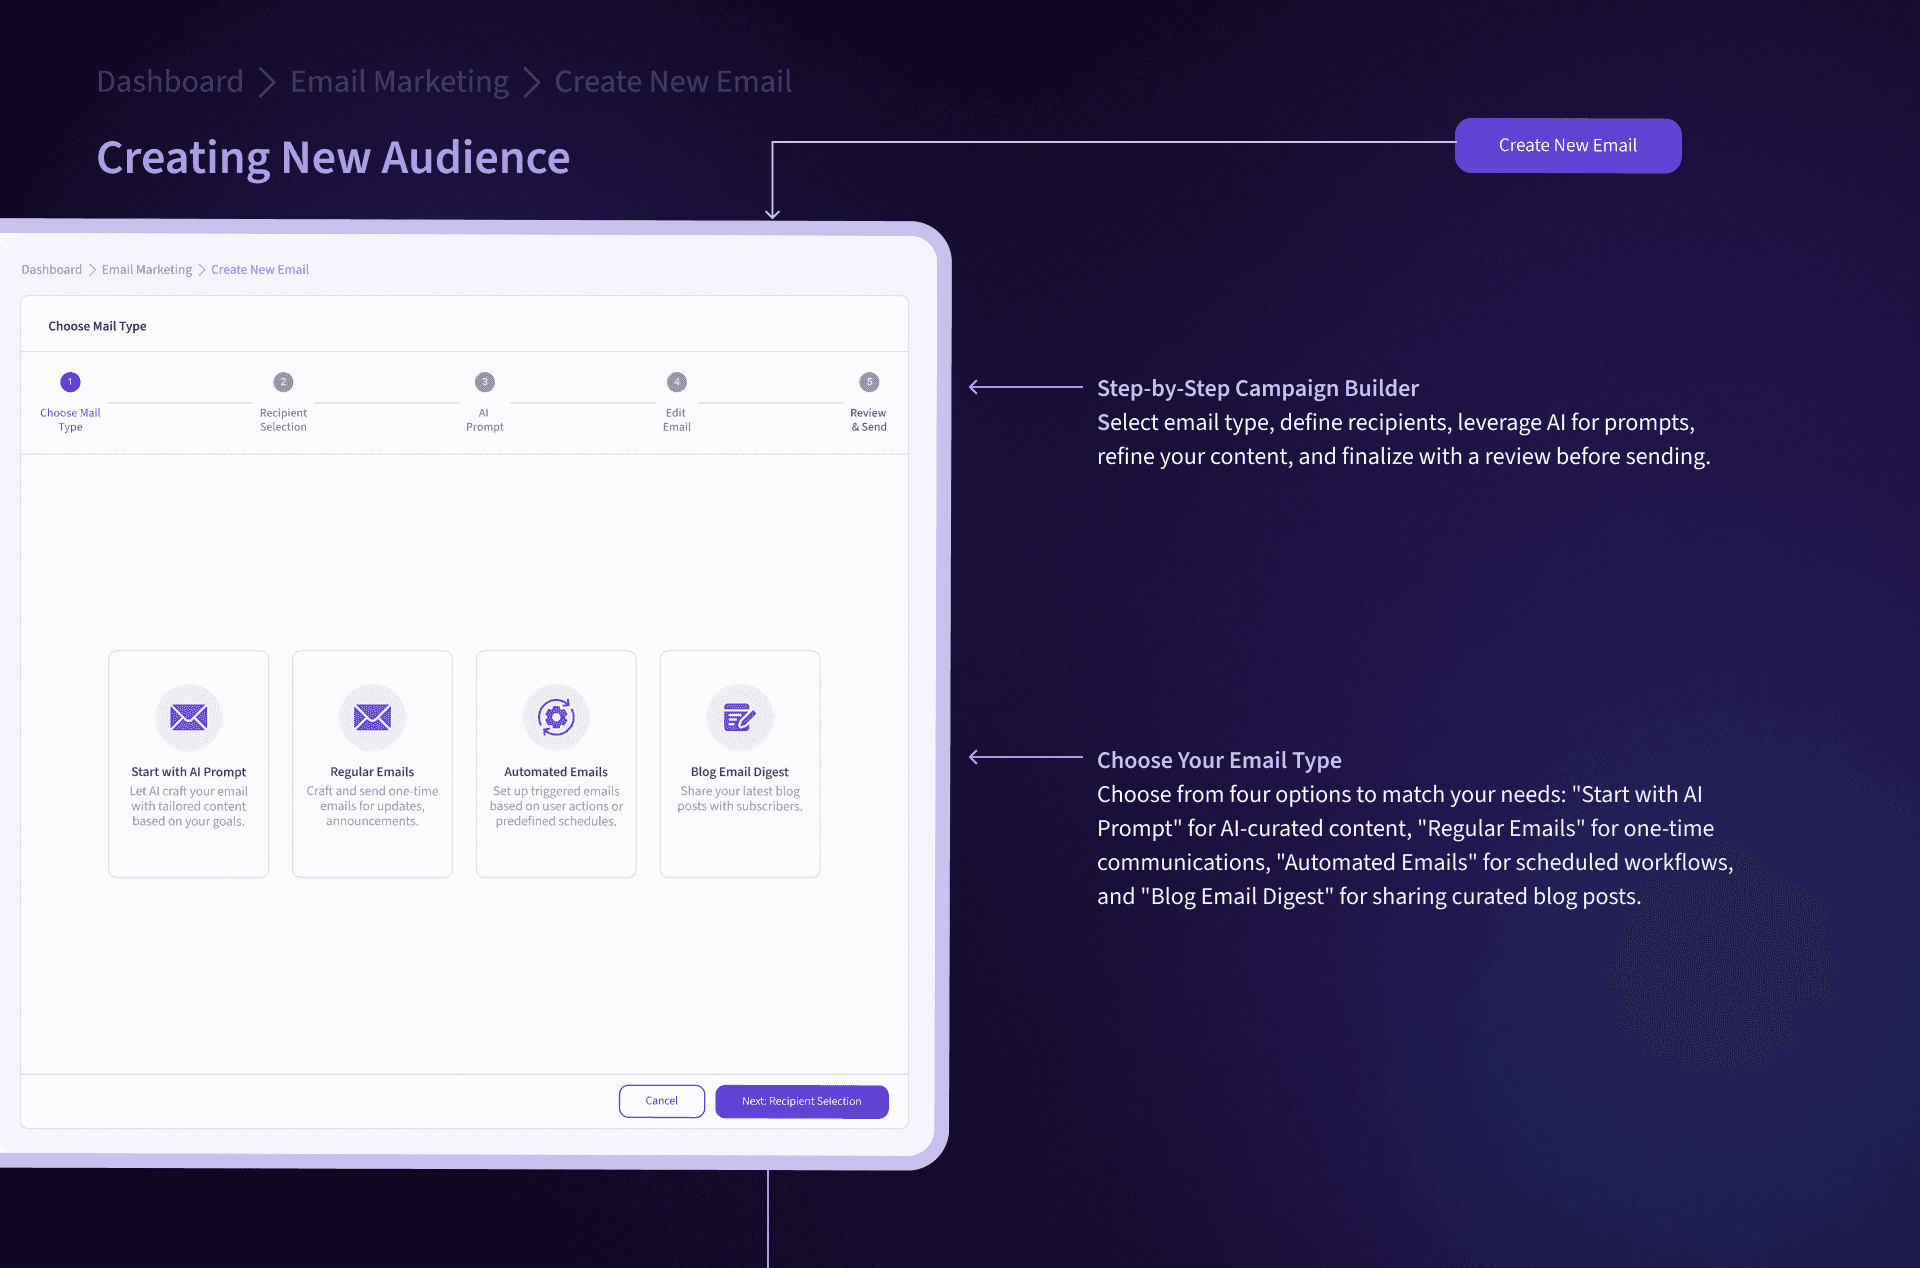Click Create New Email in panel breadcrumb
Screen dimensions: 1920x1268
(260, 270)
